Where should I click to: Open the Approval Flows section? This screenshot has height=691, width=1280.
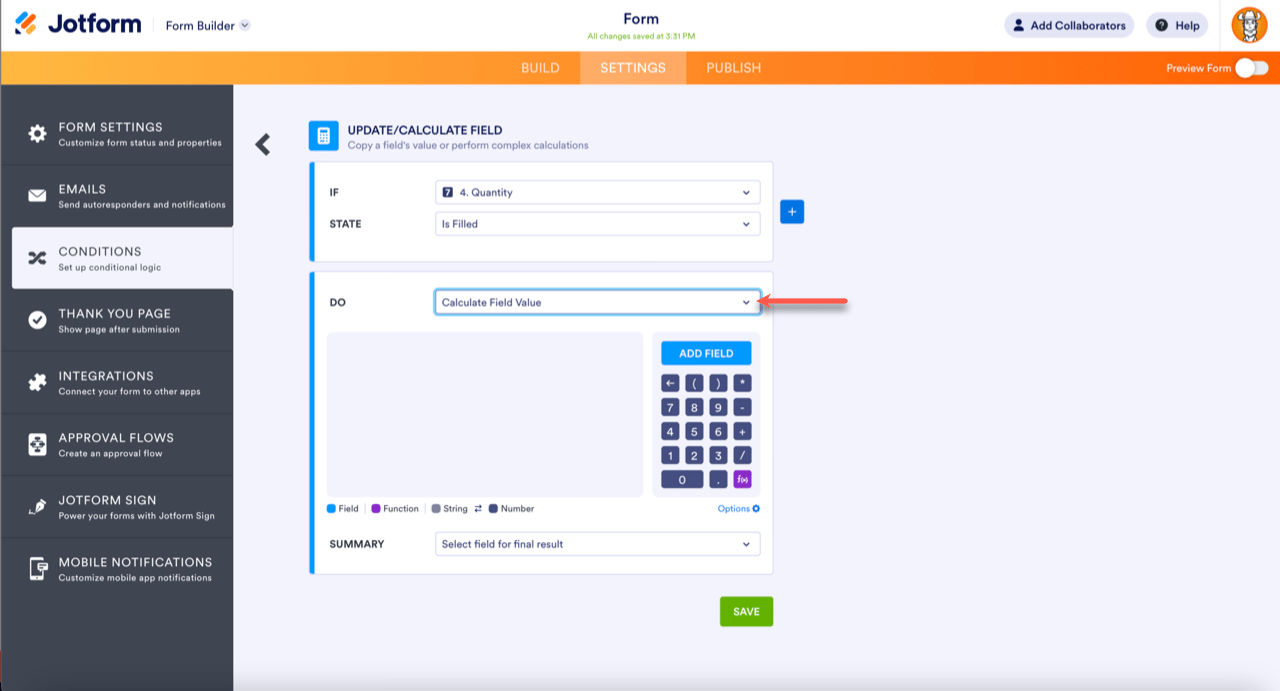117,445
